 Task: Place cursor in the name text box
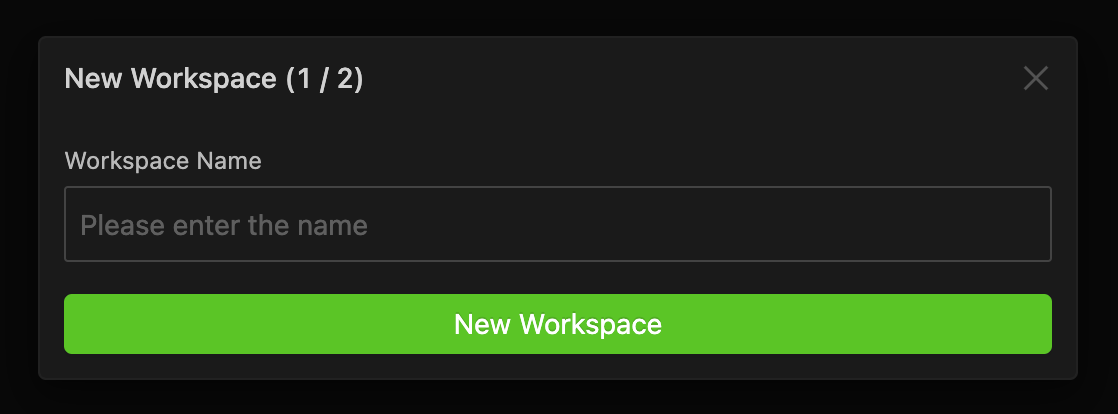tap(557, 224)
